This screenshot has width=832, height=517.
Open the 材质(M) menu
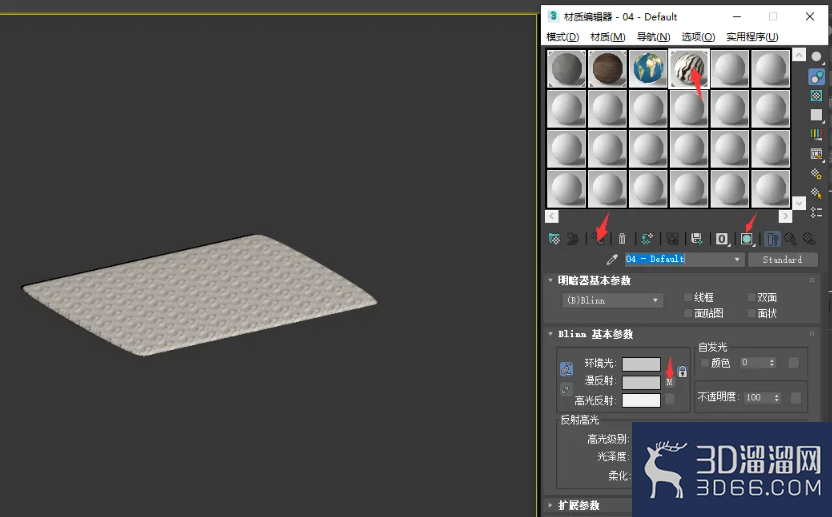608,37
